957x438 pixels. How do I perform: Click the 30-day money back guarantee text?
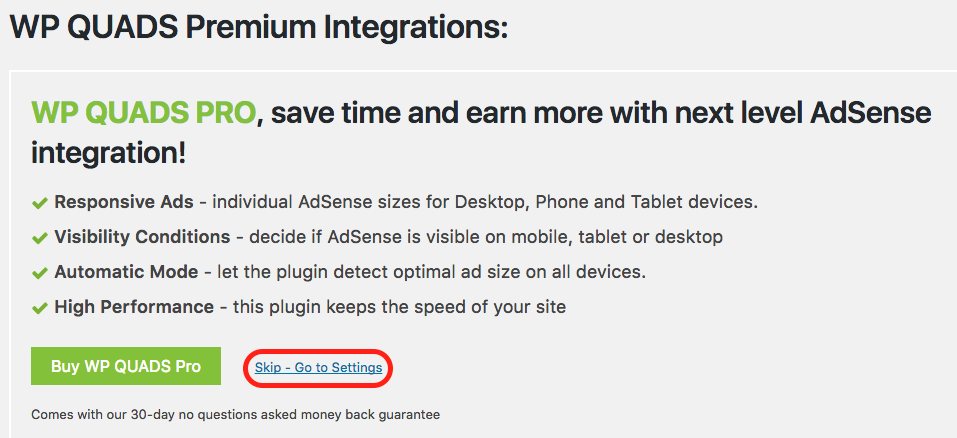[235, 414]
